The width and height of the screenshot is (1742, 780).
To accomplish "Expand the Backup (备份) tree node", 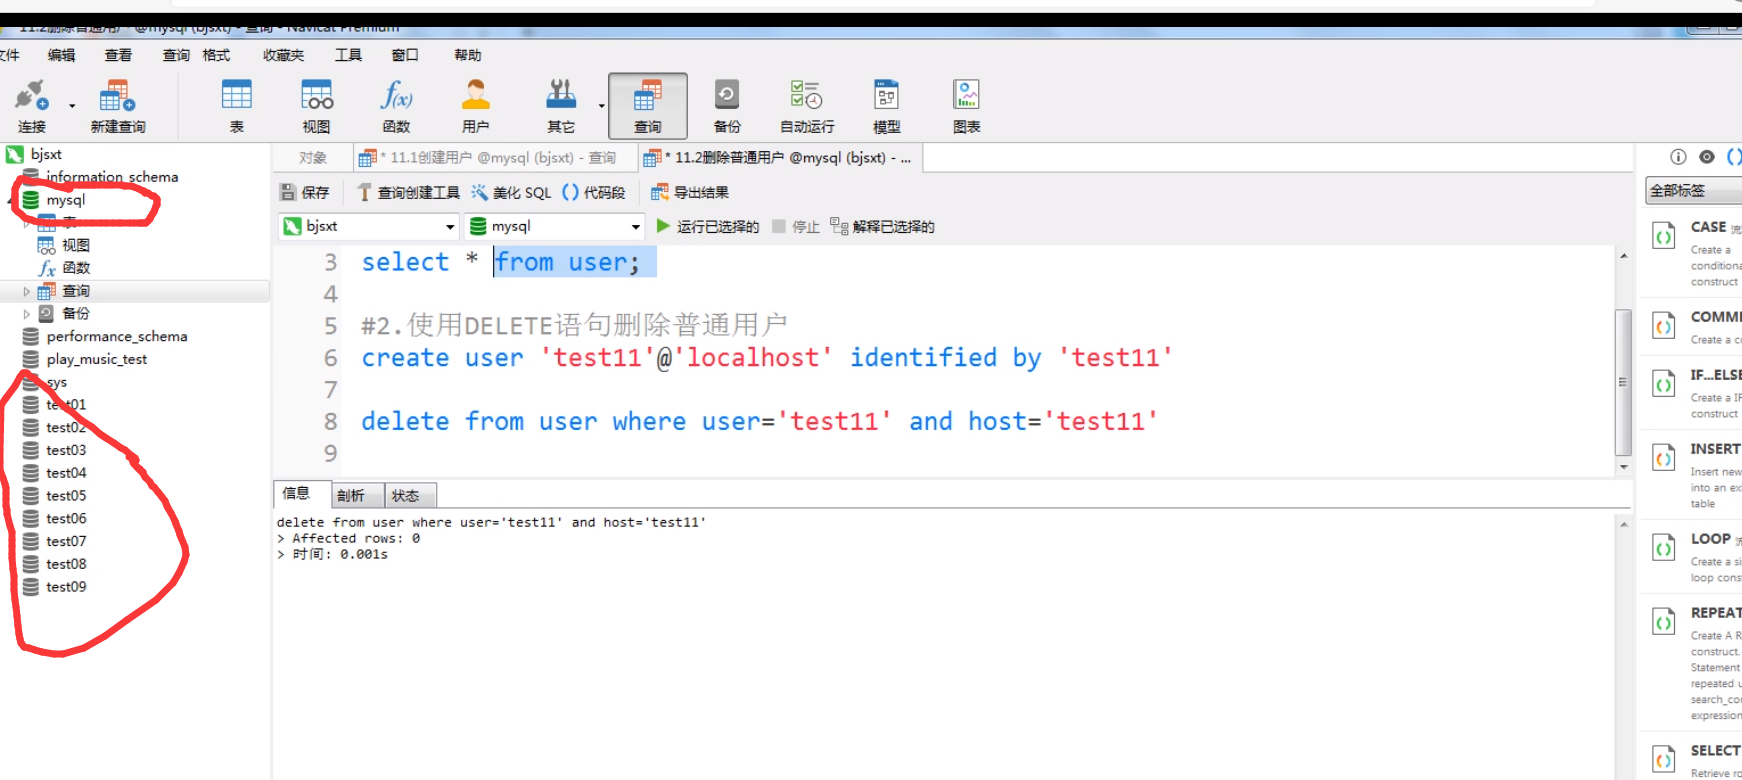I will point(27,313).
